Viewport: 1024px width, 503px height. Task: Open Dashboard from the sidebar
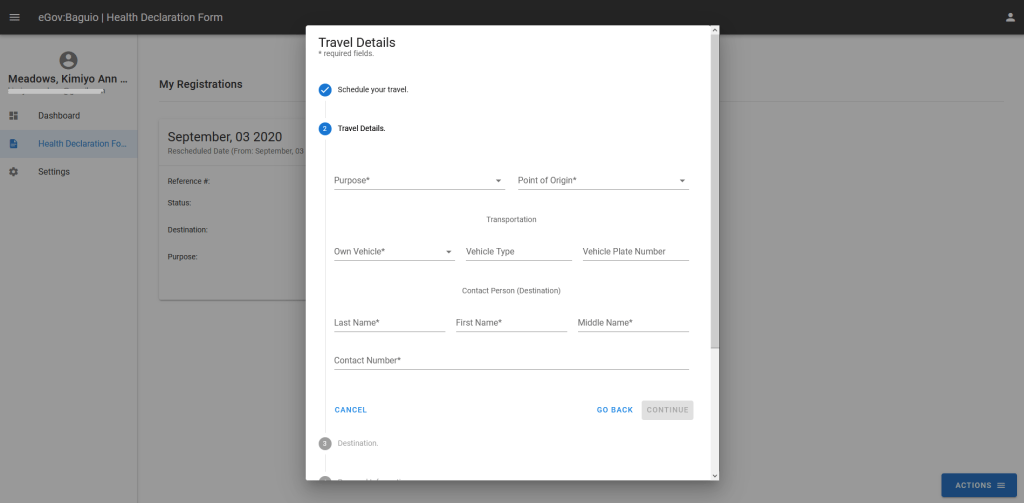[59, 116]
